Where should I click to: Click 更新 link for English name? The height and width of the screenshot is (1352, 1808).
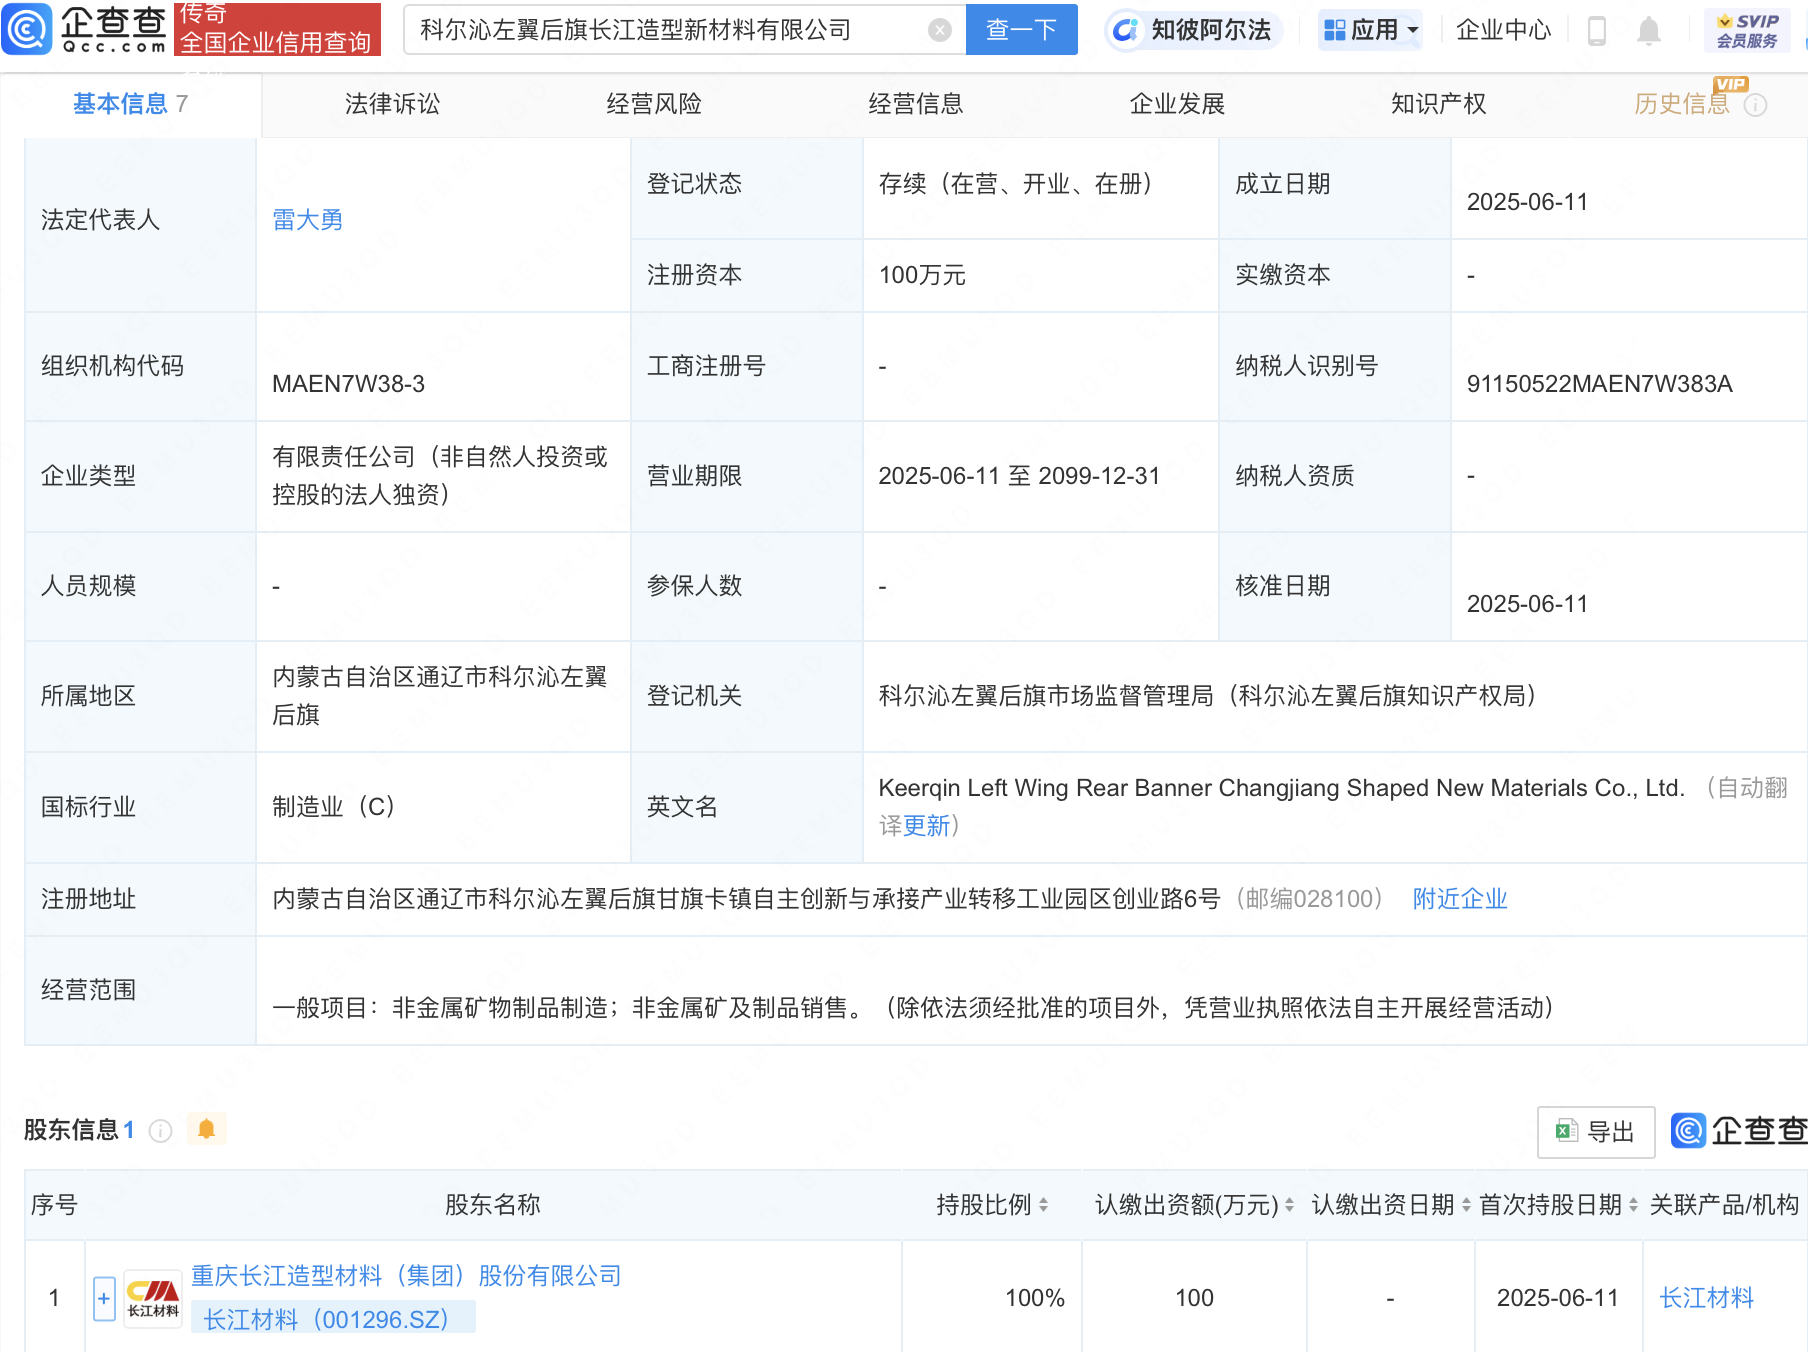click(926, 826)
